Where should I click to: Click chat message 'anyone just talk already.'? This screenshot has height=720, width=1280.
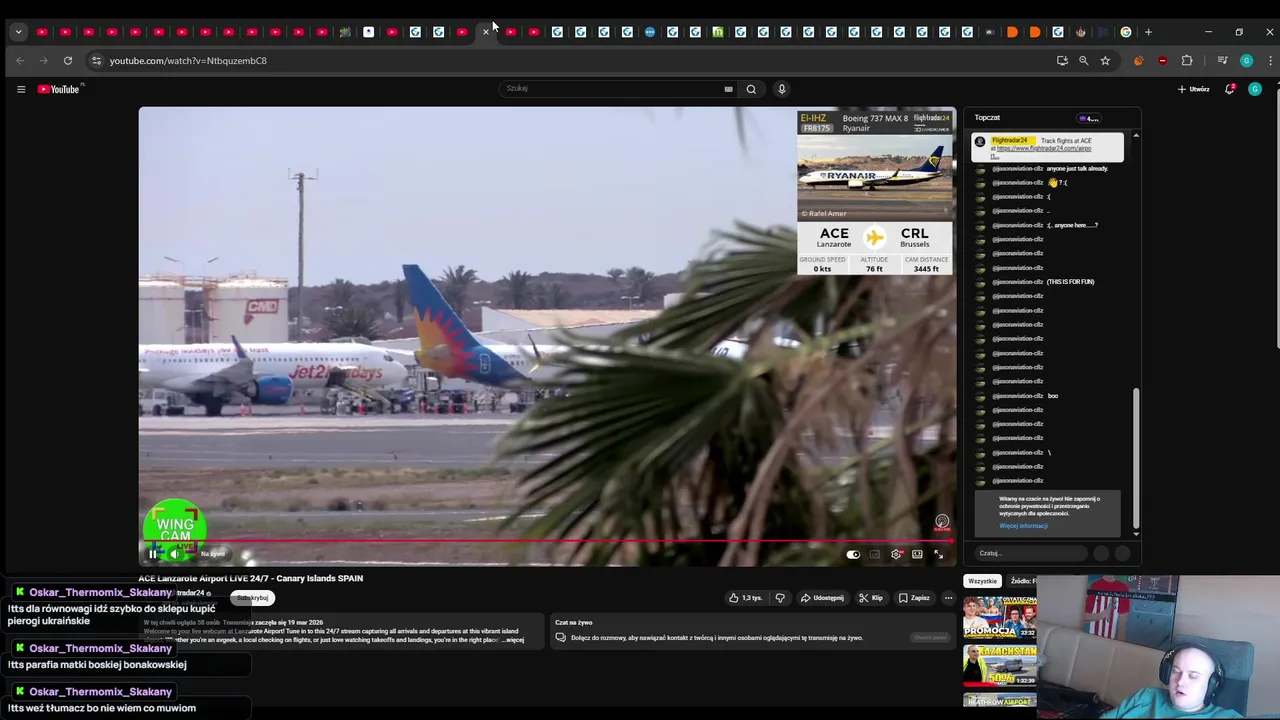(1077, 169)
